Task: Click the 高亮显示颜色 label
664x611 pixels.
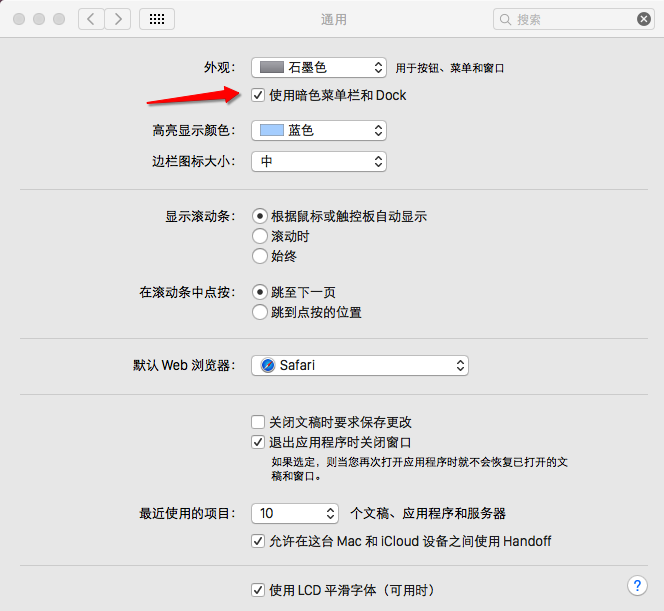Action: point(194,130)
